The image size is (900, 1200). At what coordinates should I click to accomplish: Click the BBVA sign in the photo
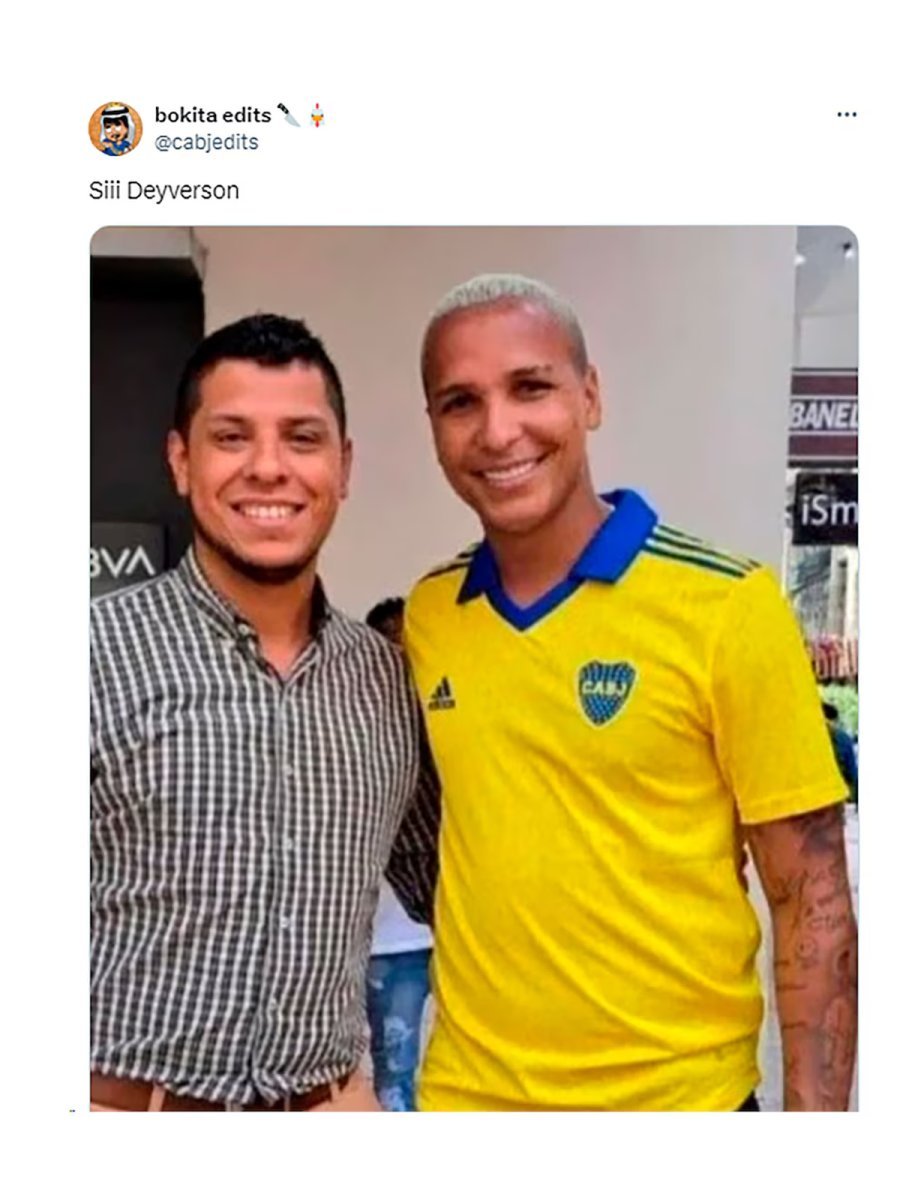pyautogui.click(x=126, y=561)
